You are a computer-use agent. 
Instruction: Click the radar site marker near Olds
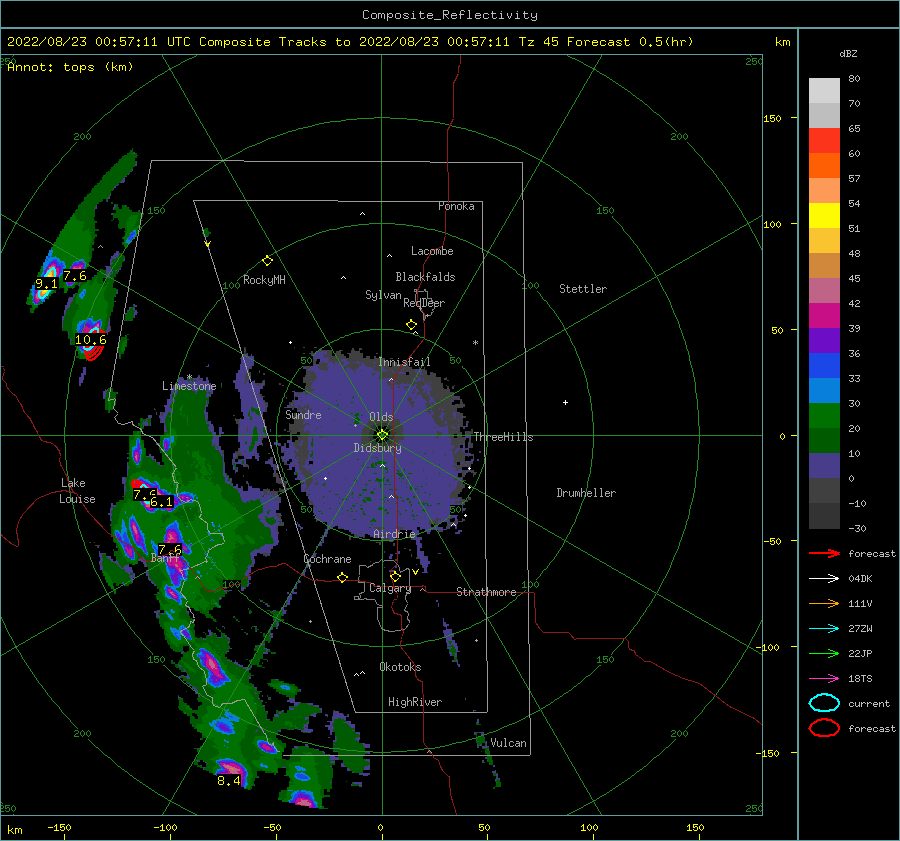(382, 435)
